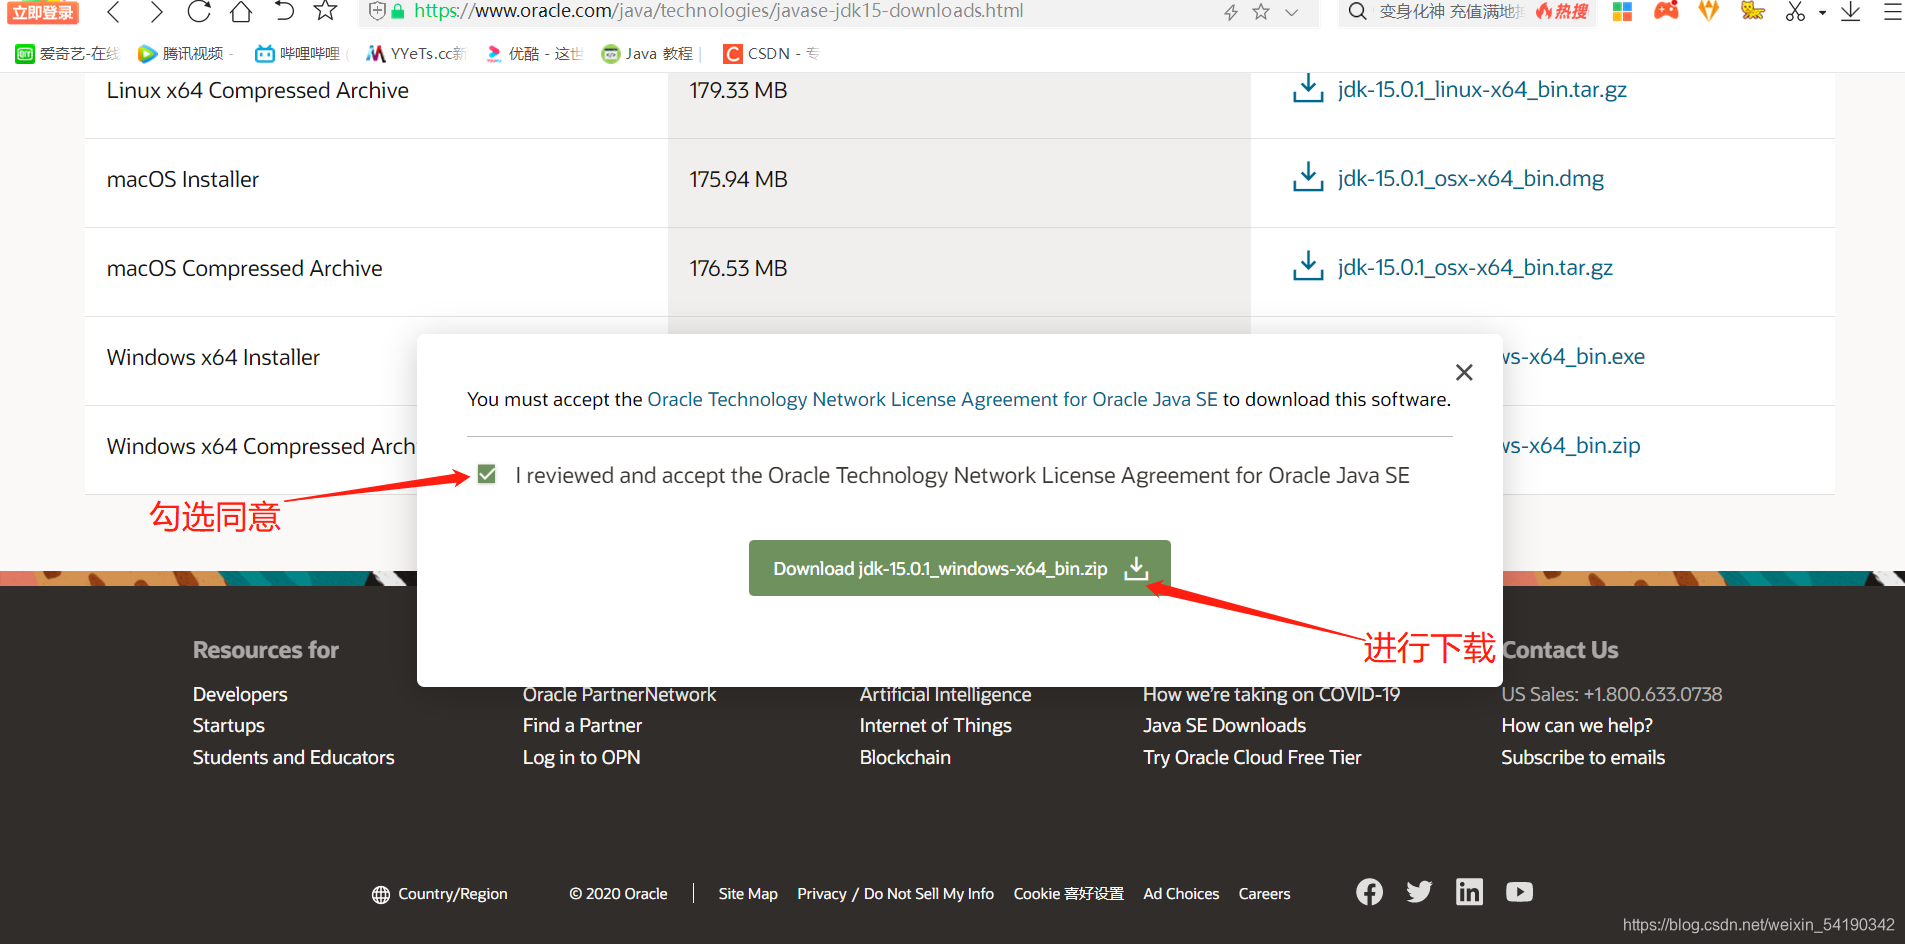Toggle the accept license agreement checkbox
The height and width of the screenshot is (944, 1905).
pyautogui.click(x=487, y=474)
